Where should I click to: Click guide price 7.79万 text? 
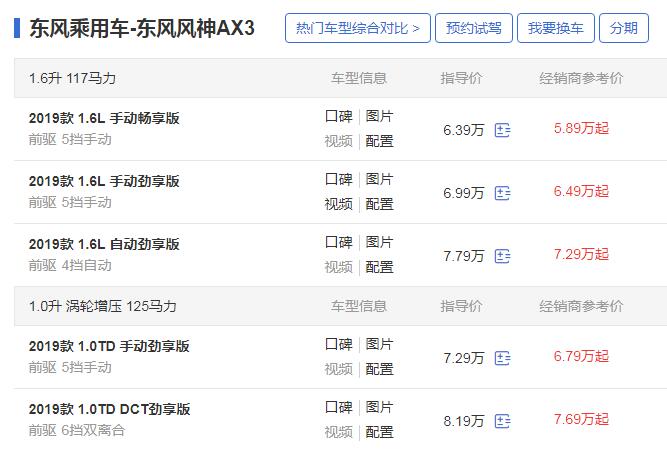coord(464,256)
